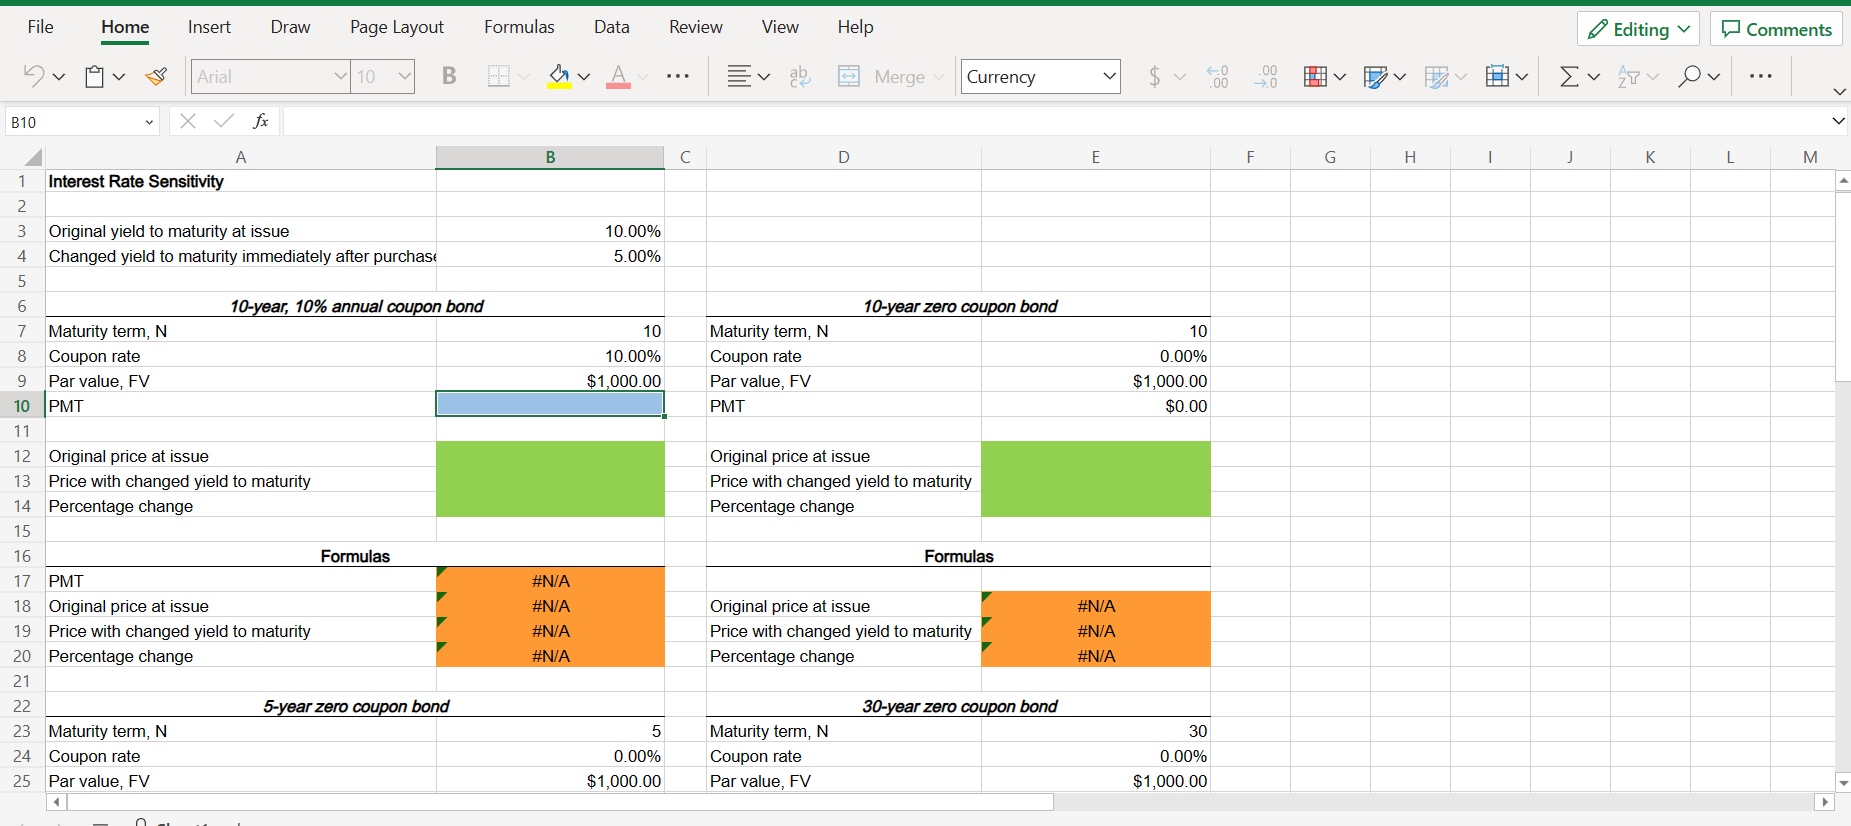This screenshot has height=826, width=1851.
Task: Open the File menu
Action: pos(41,27)
